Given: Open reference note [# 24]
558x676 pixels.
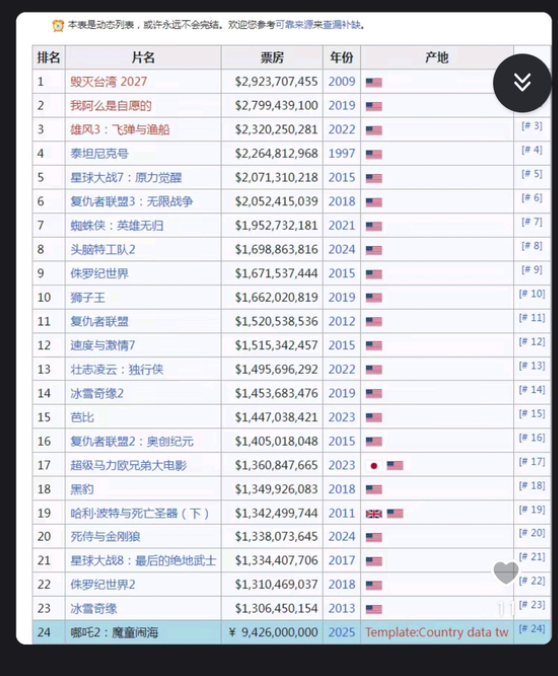Looking at the screenshot, I should [x=532, y=629].
